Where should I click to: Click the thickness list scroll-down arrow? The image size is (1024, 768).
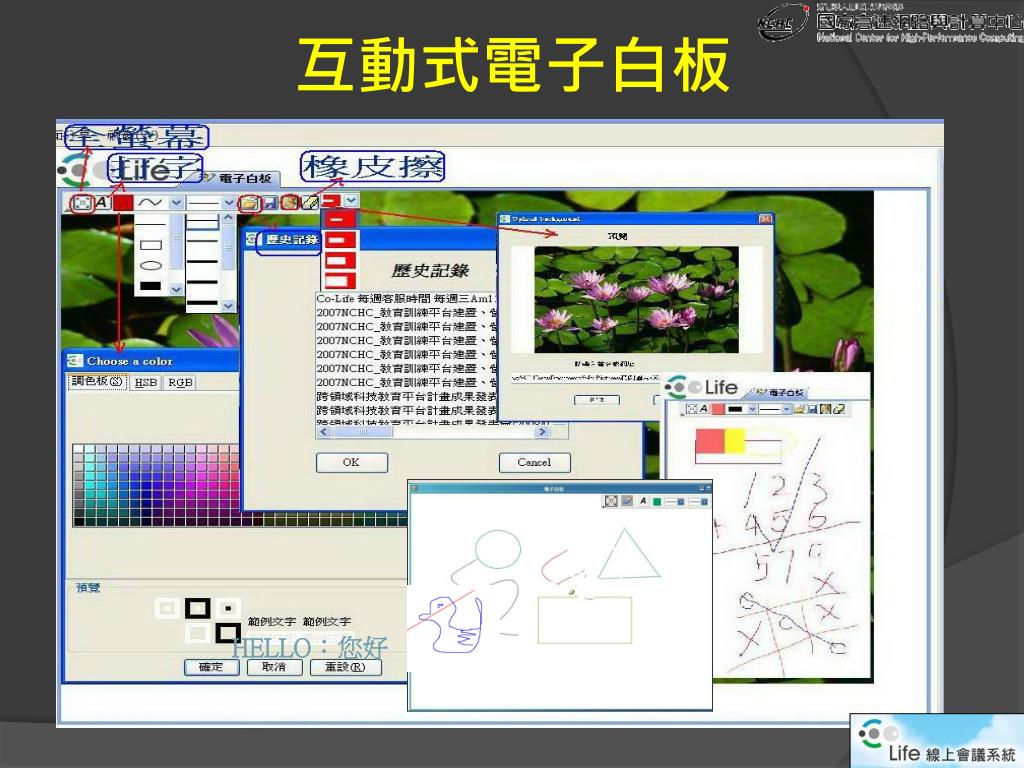[229, 306]
